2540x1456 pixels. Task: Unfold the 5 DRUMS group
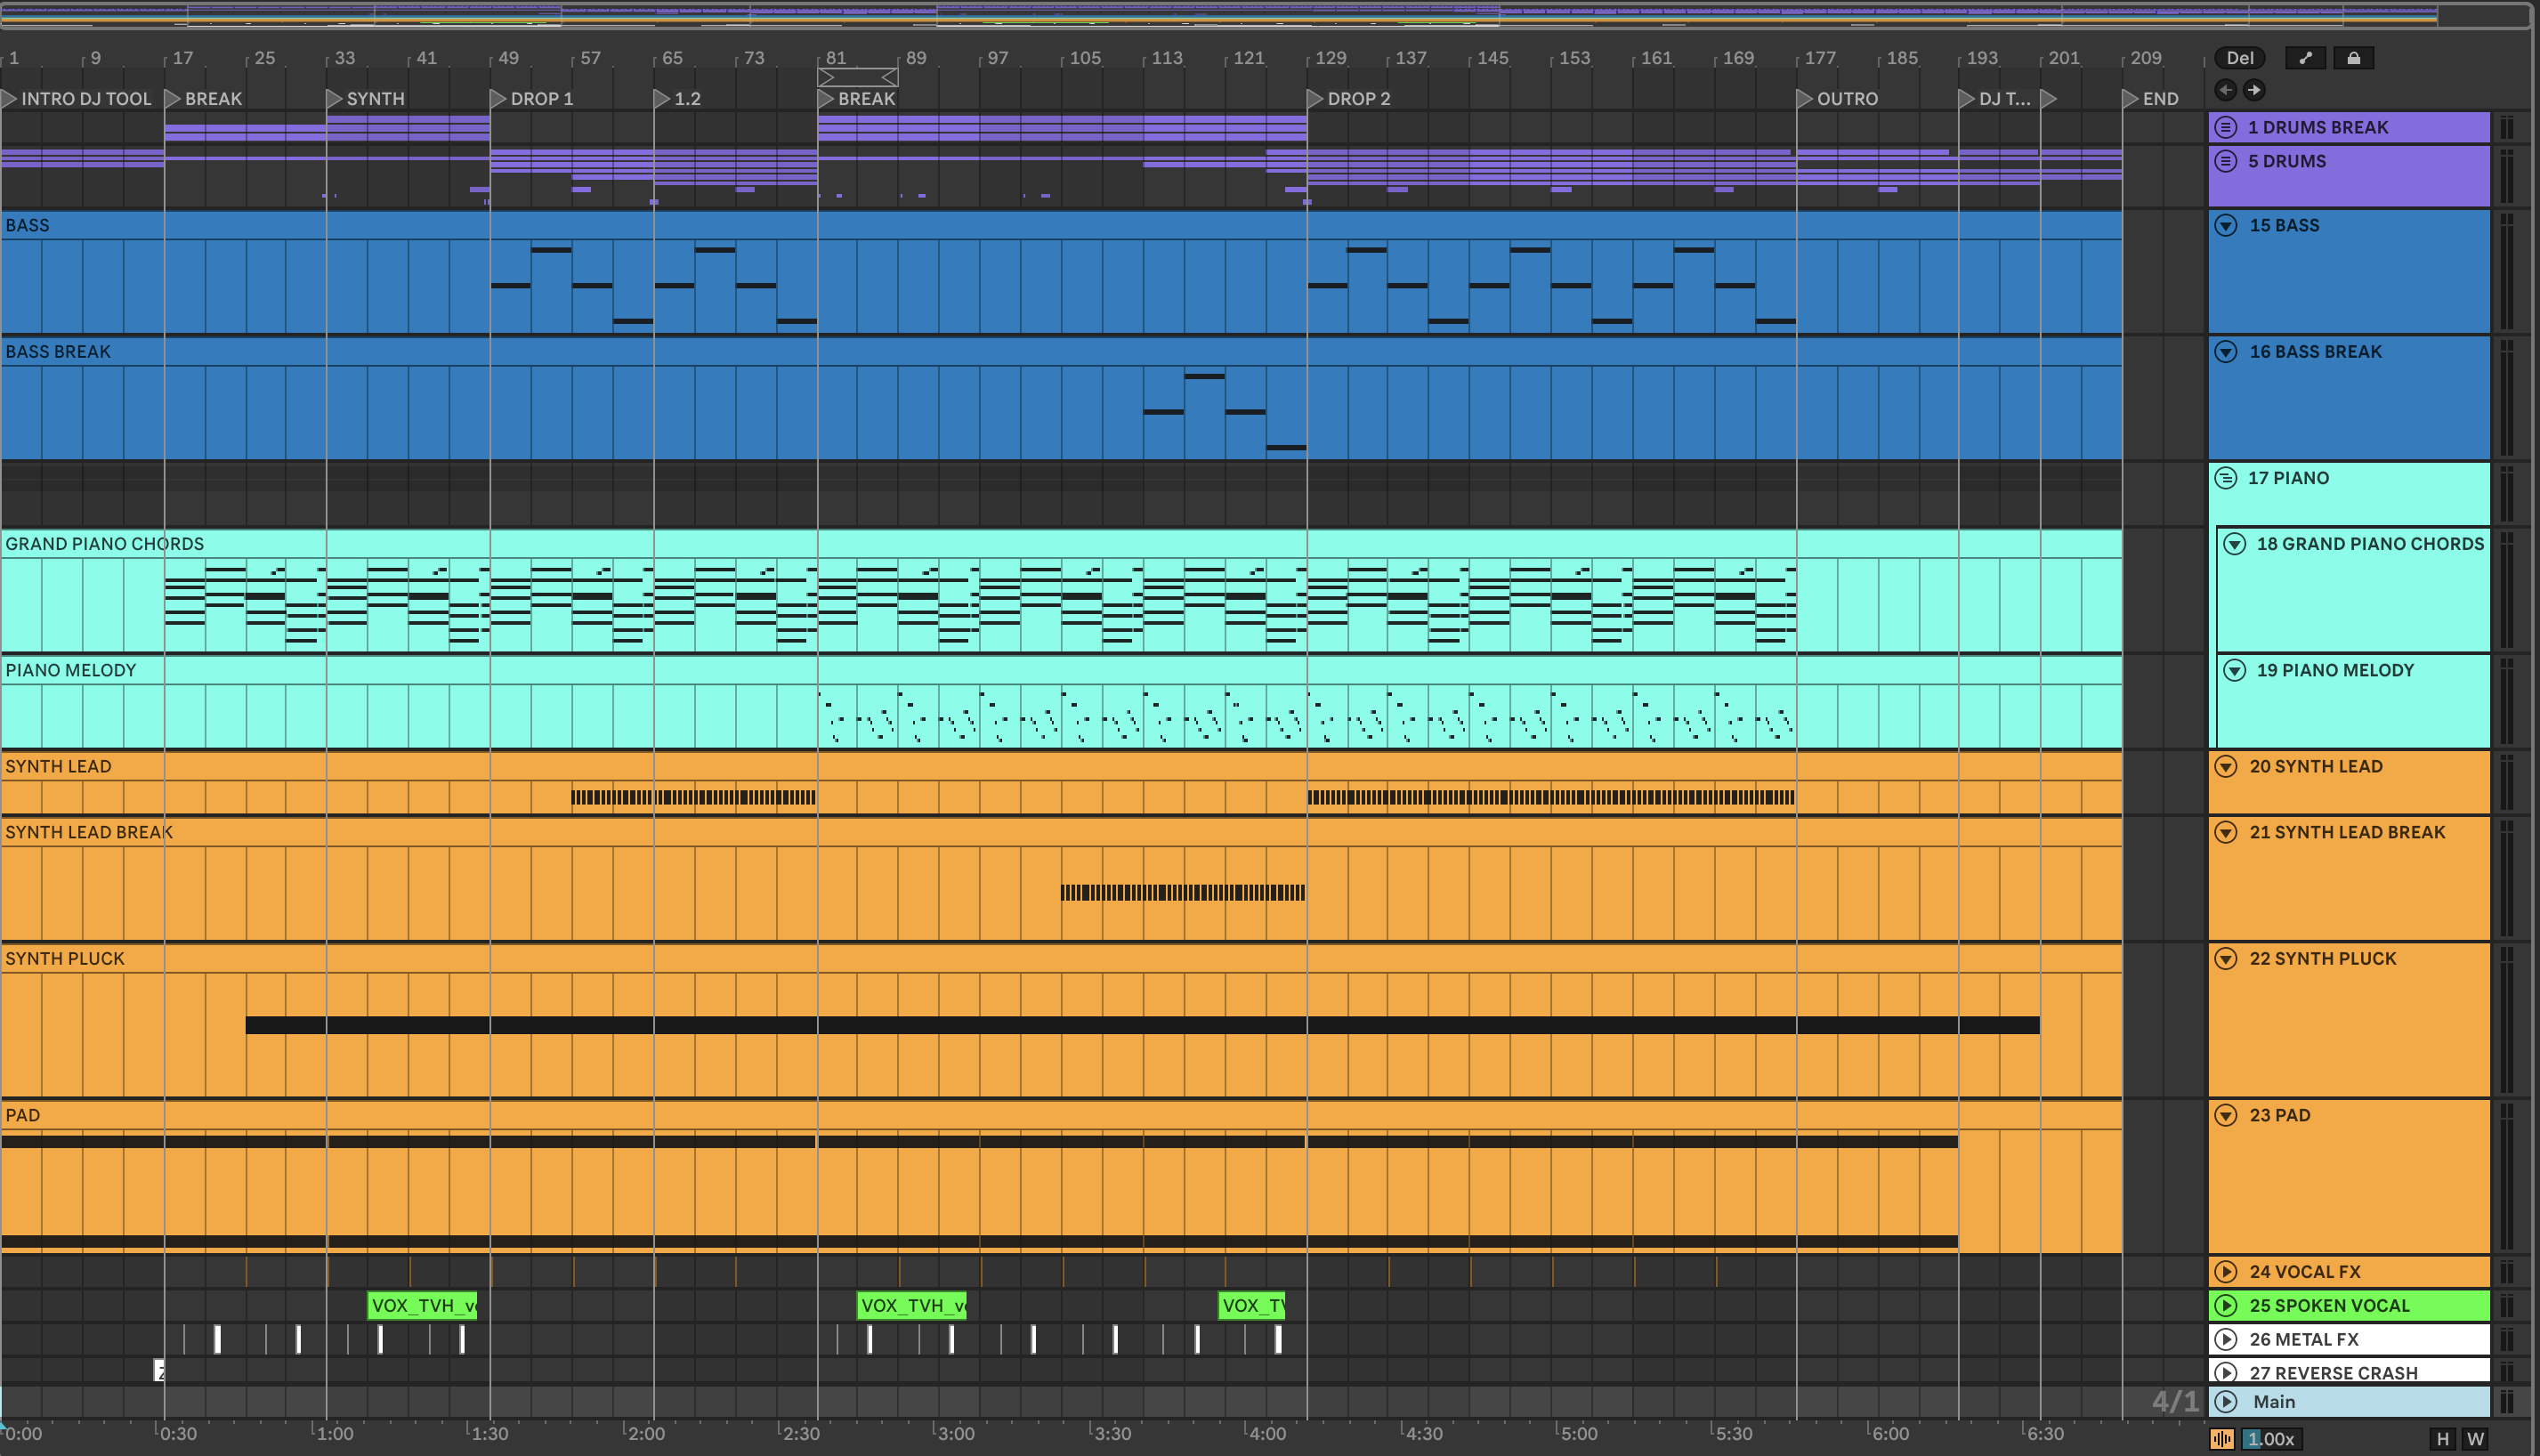pyautogui.click(x=2225, y=161)
